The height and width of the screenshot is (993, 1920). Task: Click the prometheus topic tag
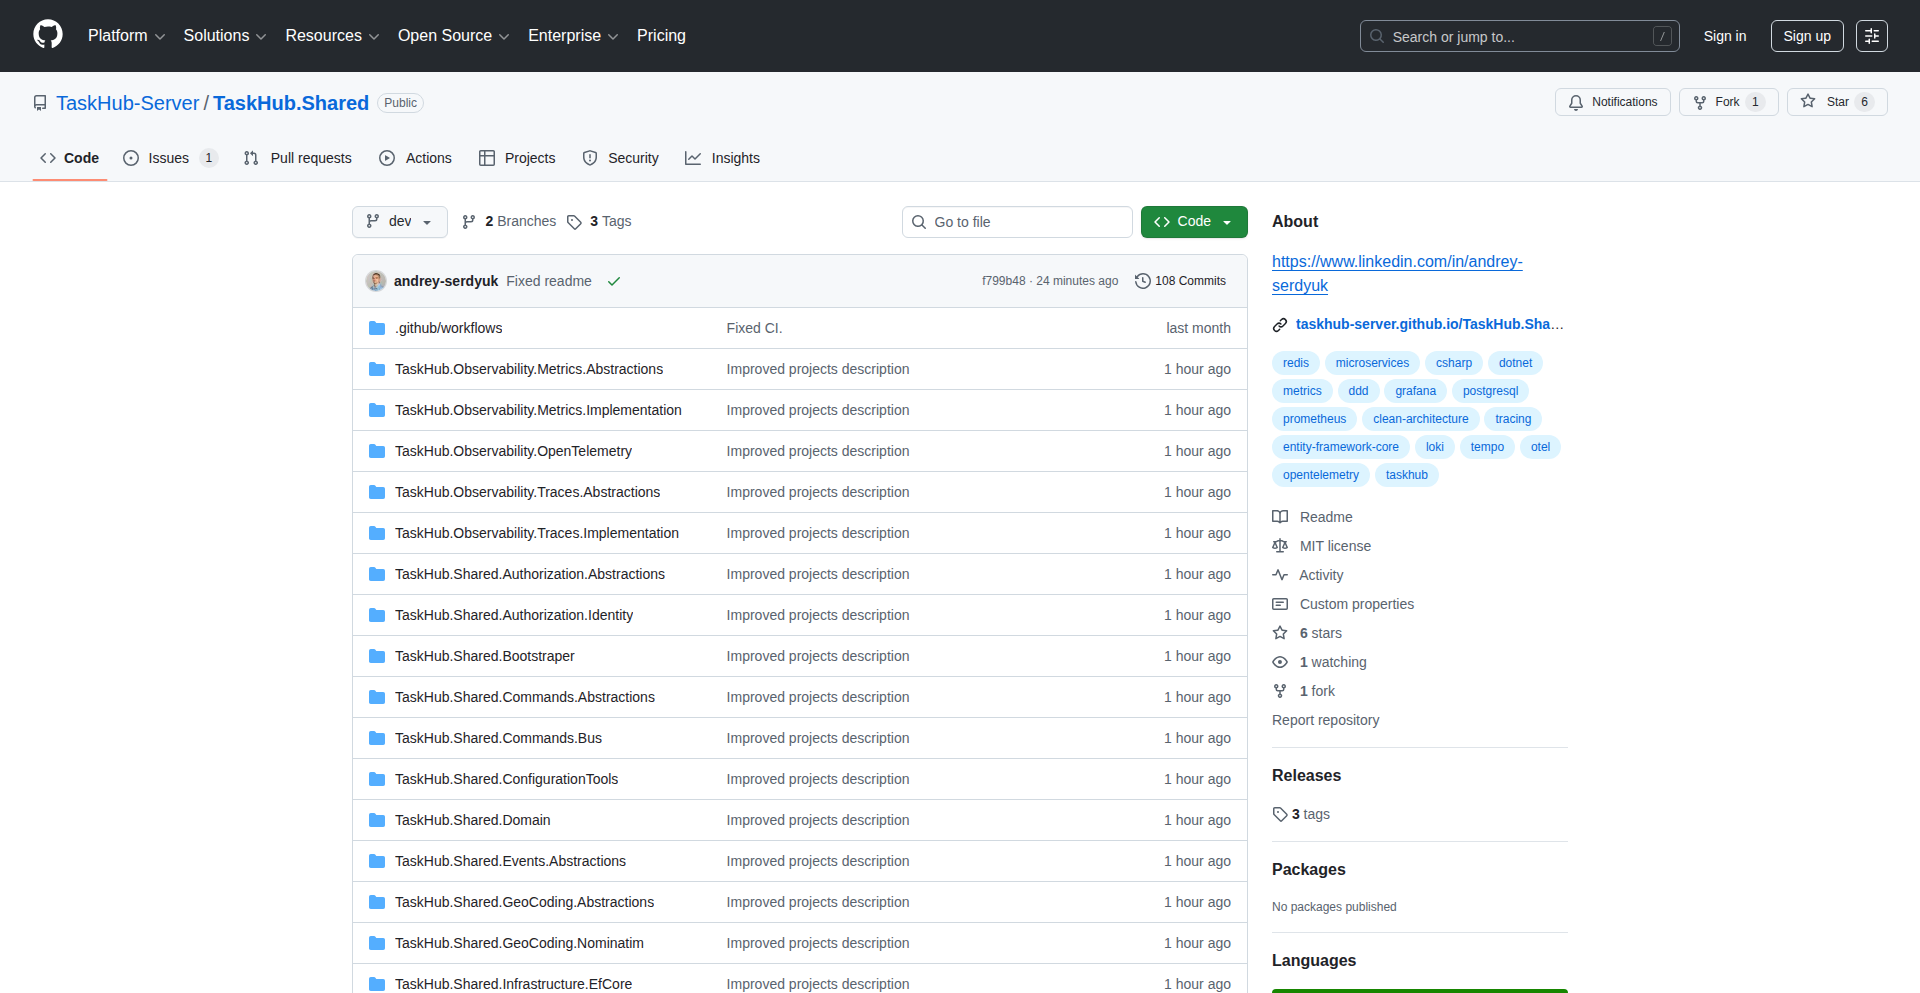[1314, 419]
